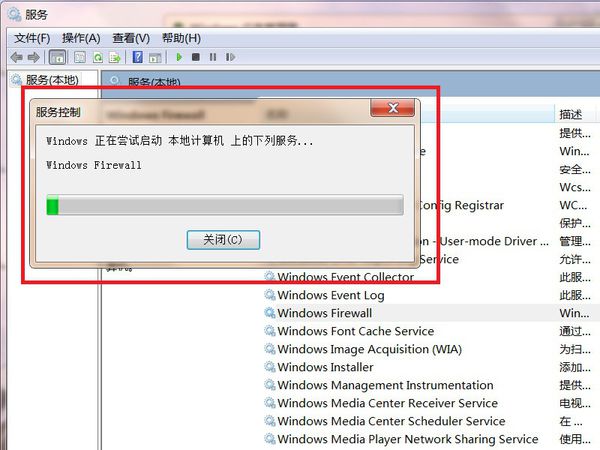Select 服务(本地) in the left tree
The width and height of the screenshot is (600, 450).
pos(52,80)
